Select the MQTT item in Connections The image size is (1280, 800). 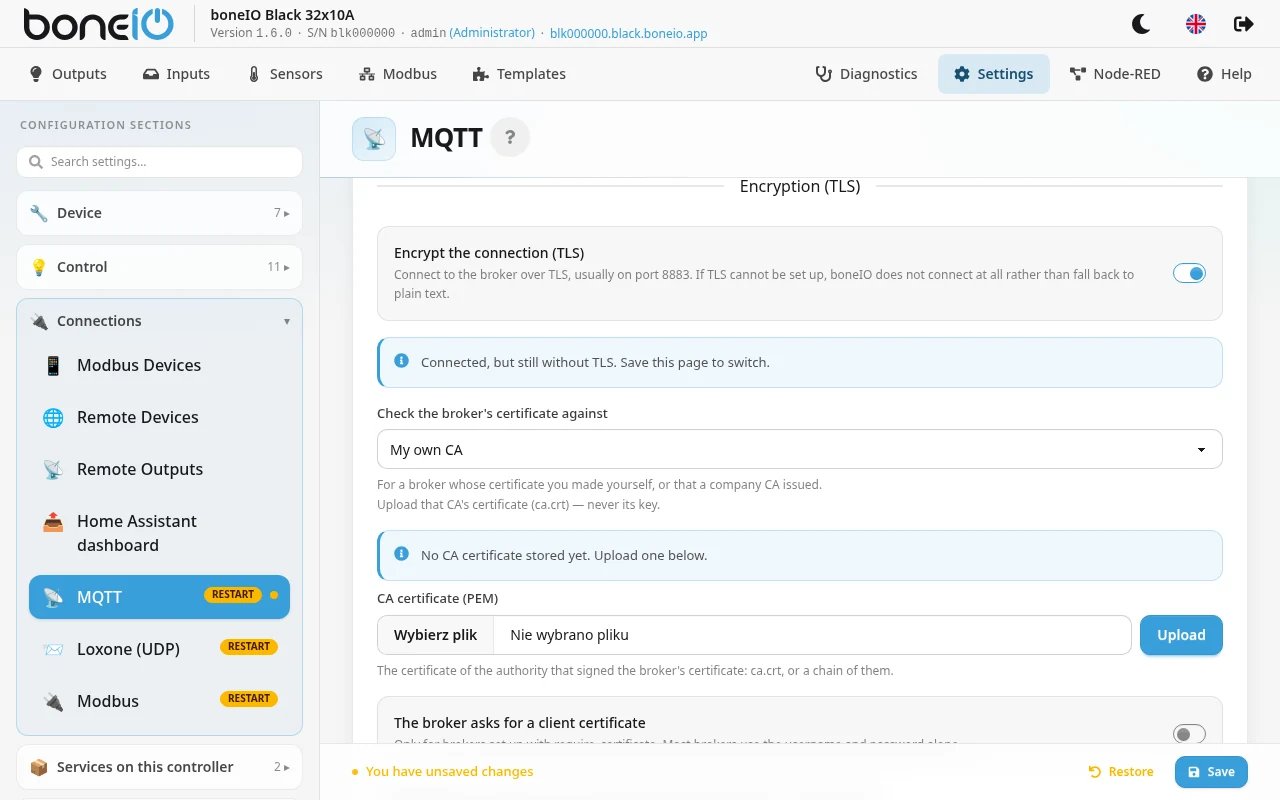click(159, 597)
